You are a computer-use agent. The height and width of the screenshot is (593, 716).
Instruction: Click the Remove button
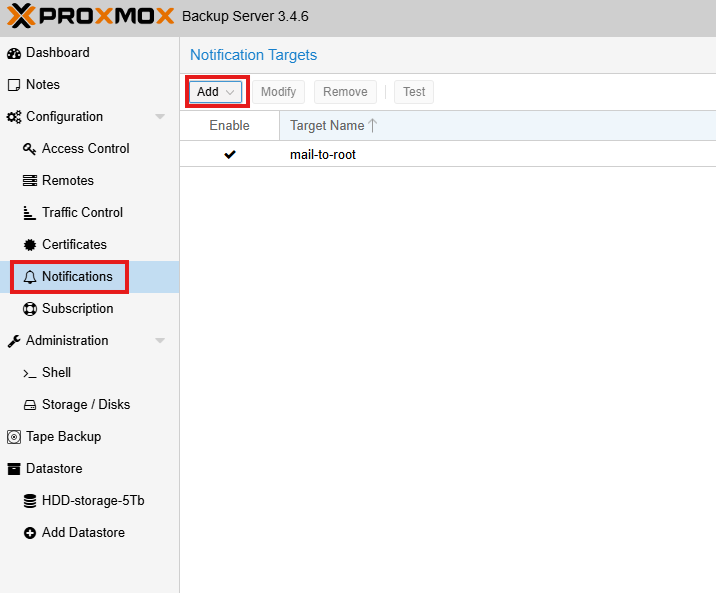(x=345, y=92)
